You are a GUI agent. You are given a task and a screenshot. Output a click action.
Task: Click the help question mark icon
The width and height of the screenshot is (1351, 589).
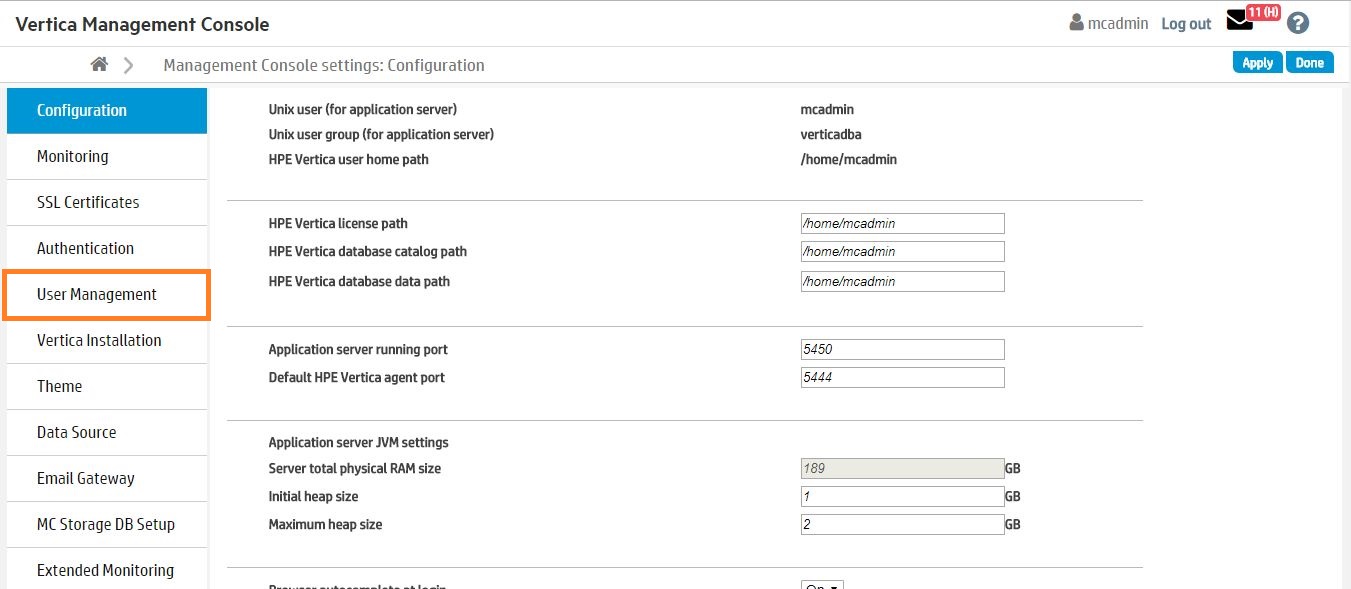[x=1297, y=24]
